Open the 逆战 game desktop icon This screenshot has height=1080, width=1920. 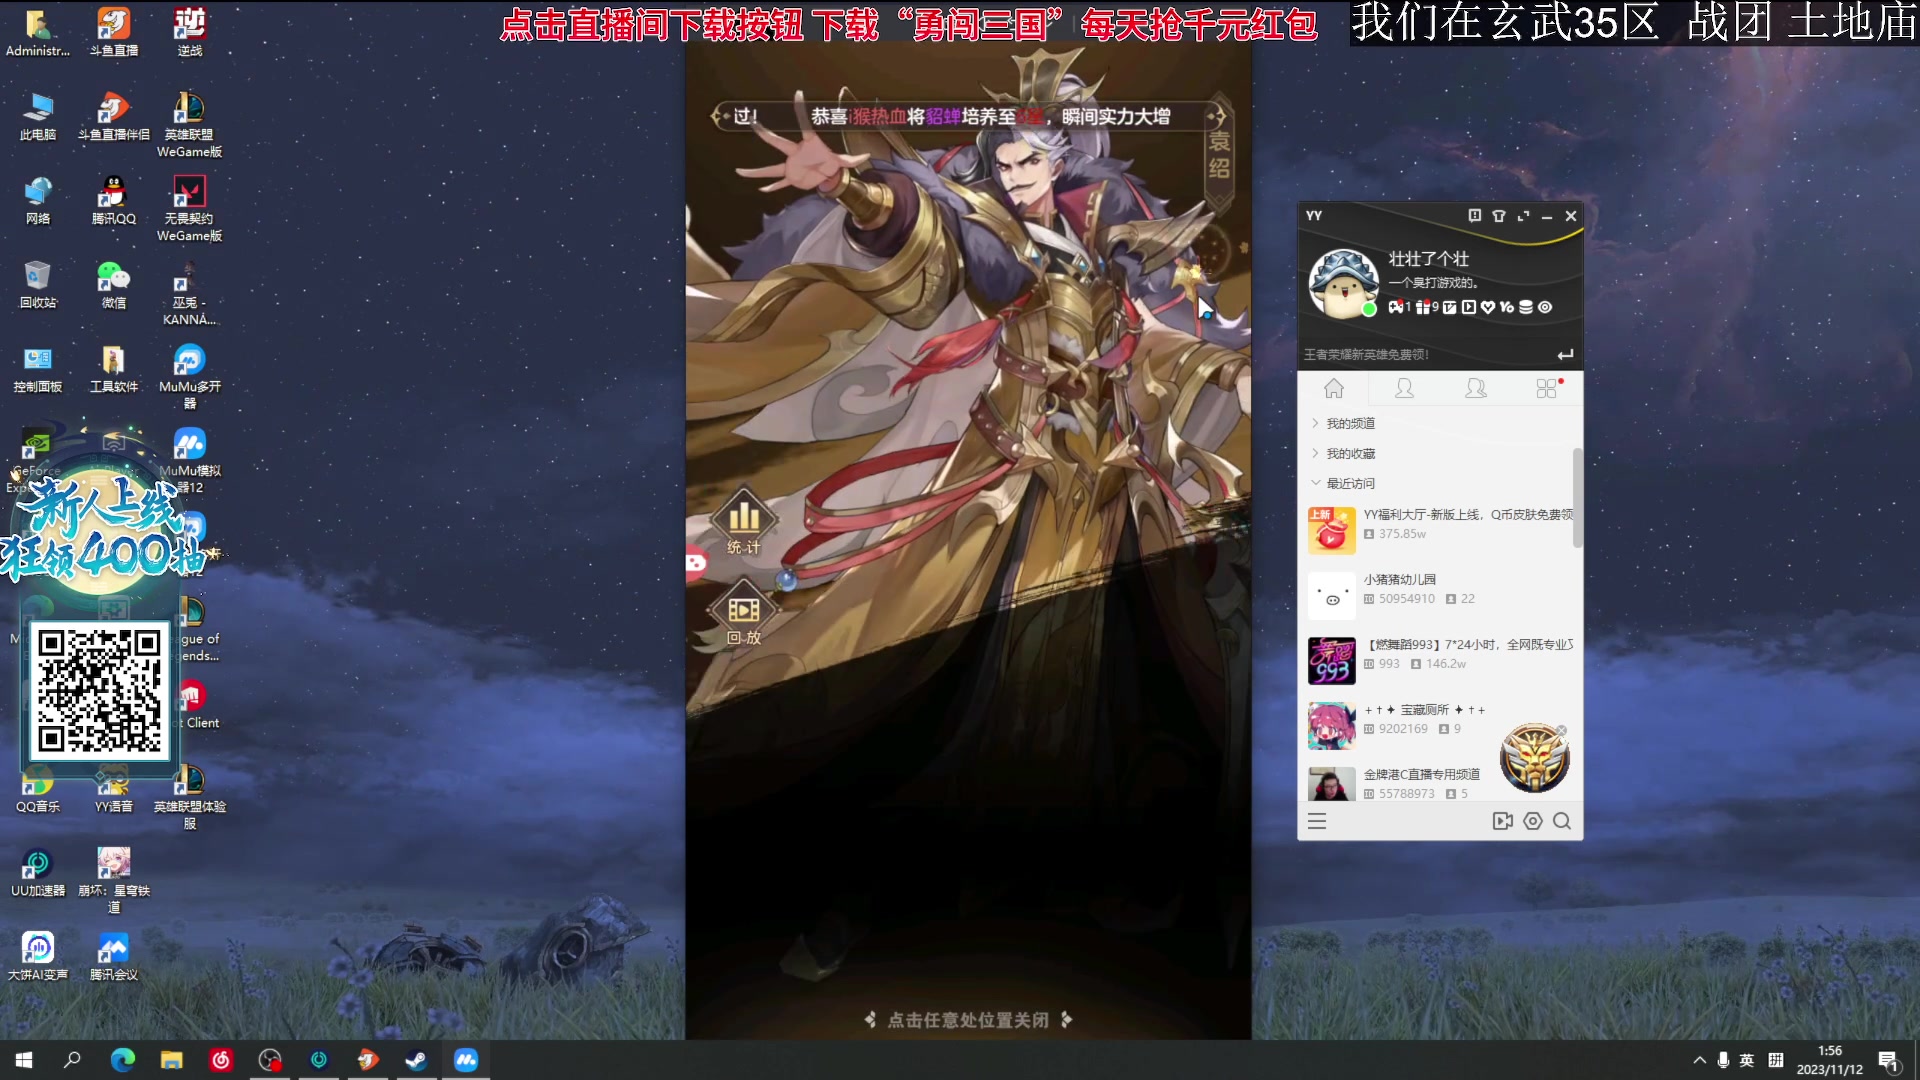coord(190,32)
